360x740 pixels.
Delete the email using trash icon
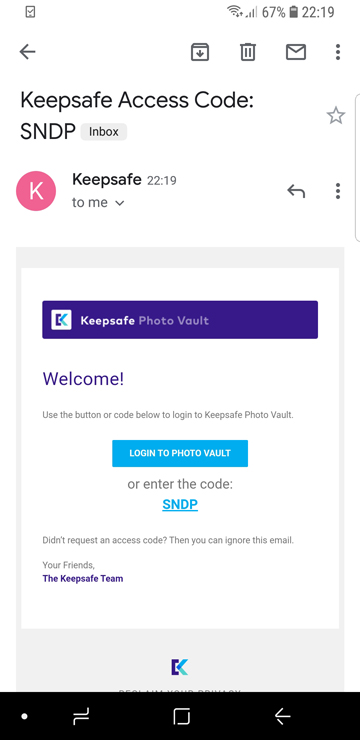(248, 52)
